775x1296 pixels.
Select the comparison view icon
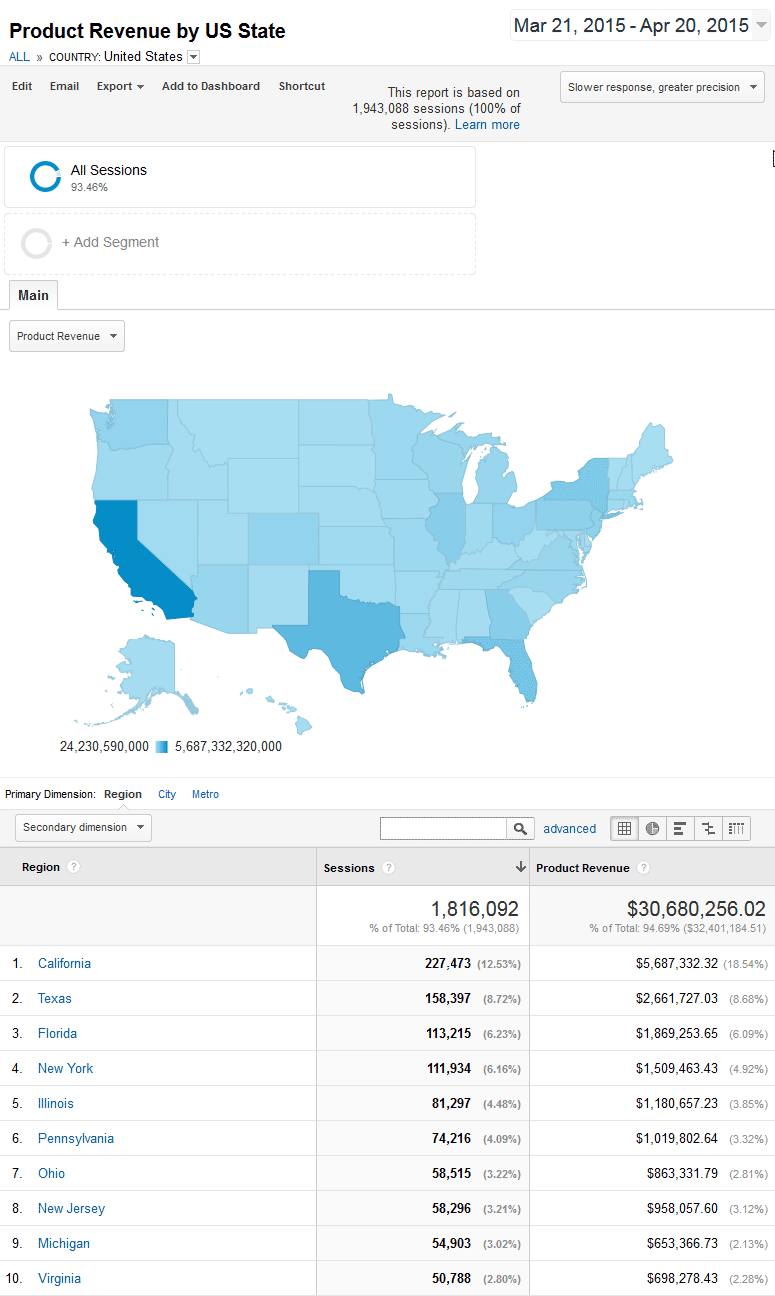pos(708,828)
